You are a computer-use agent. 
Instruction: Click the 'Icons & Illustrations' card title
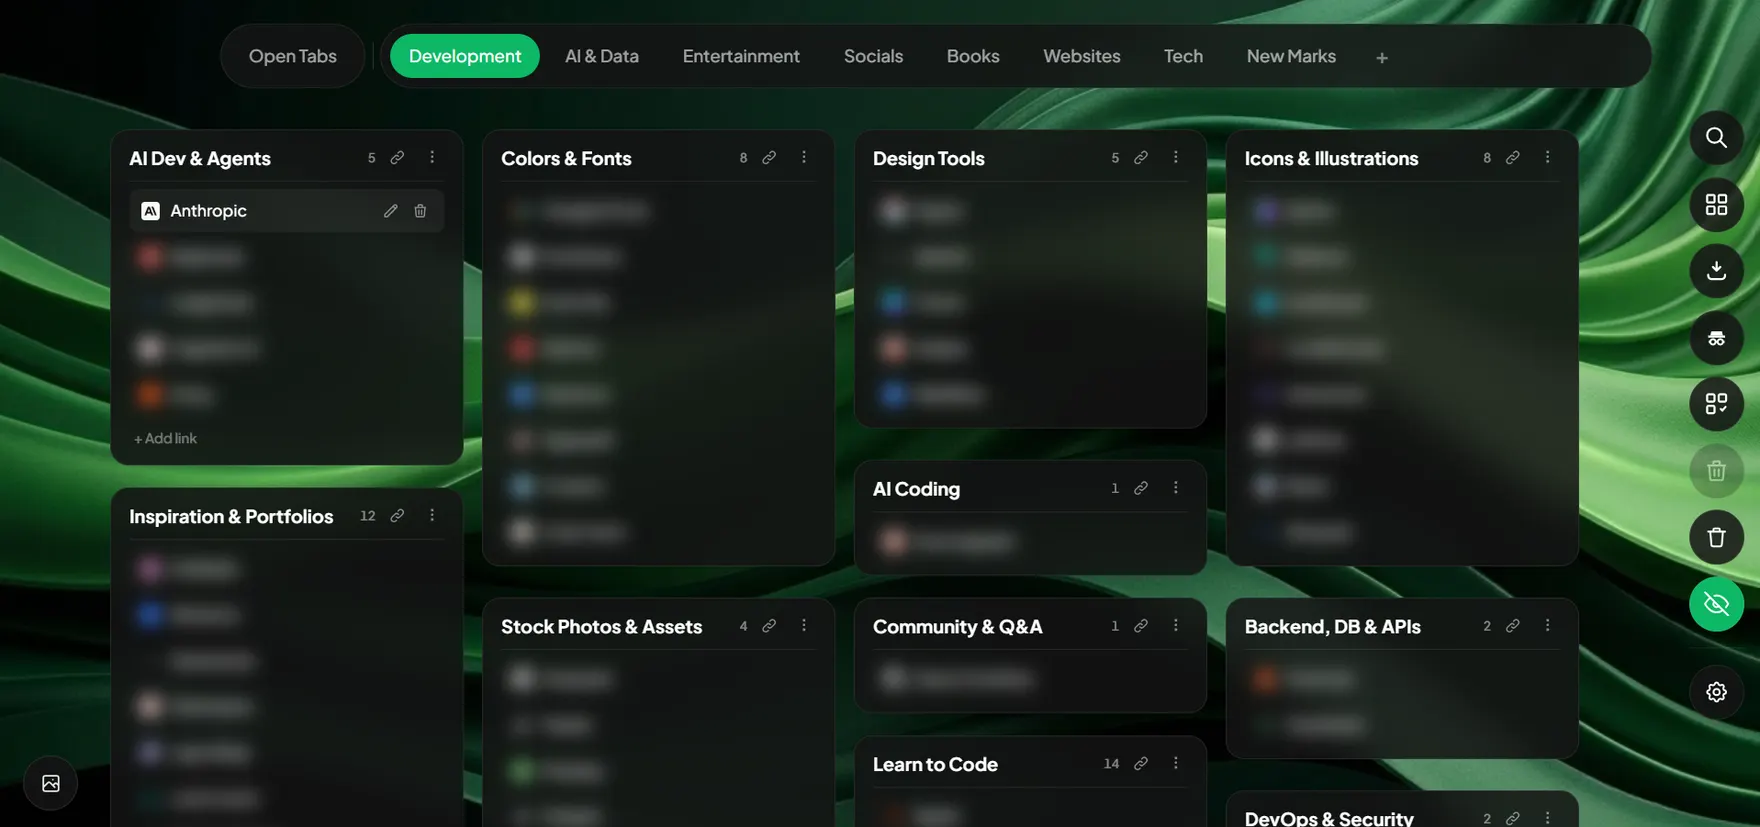[1331, 158]
